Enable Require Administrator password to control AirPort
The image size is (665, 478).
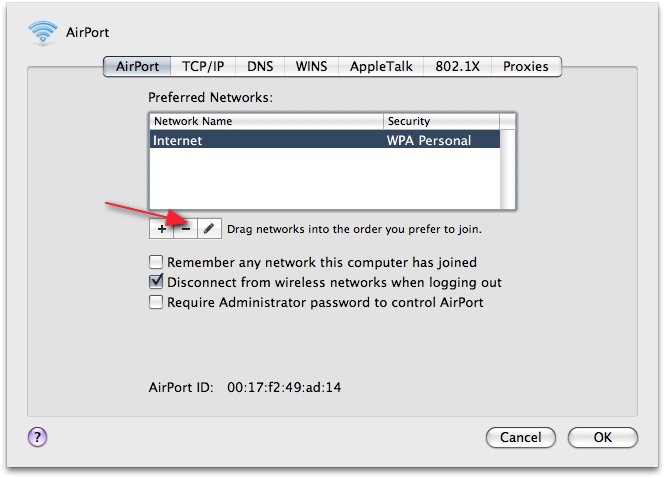pos(156,303)
